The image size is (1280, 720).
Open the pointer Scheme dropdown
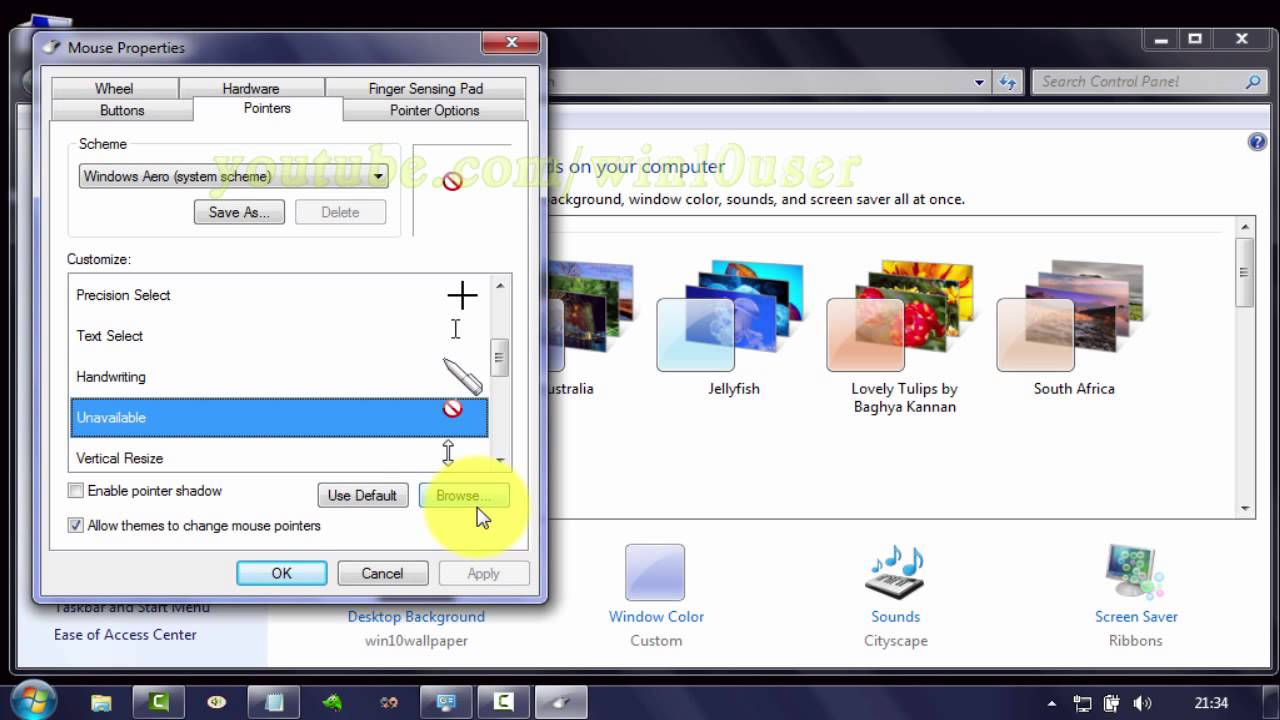[378, 174]
